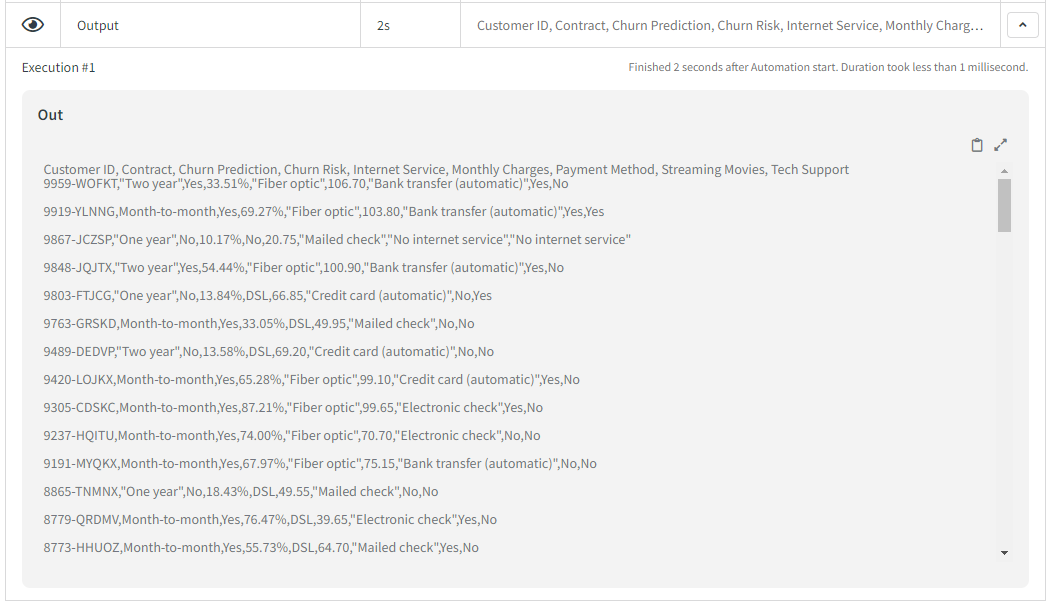Collapse the Output panel using the chevron button
Image resolution: width=1054 pixels, height=607 pixels.
click(x=1023, y=24)
